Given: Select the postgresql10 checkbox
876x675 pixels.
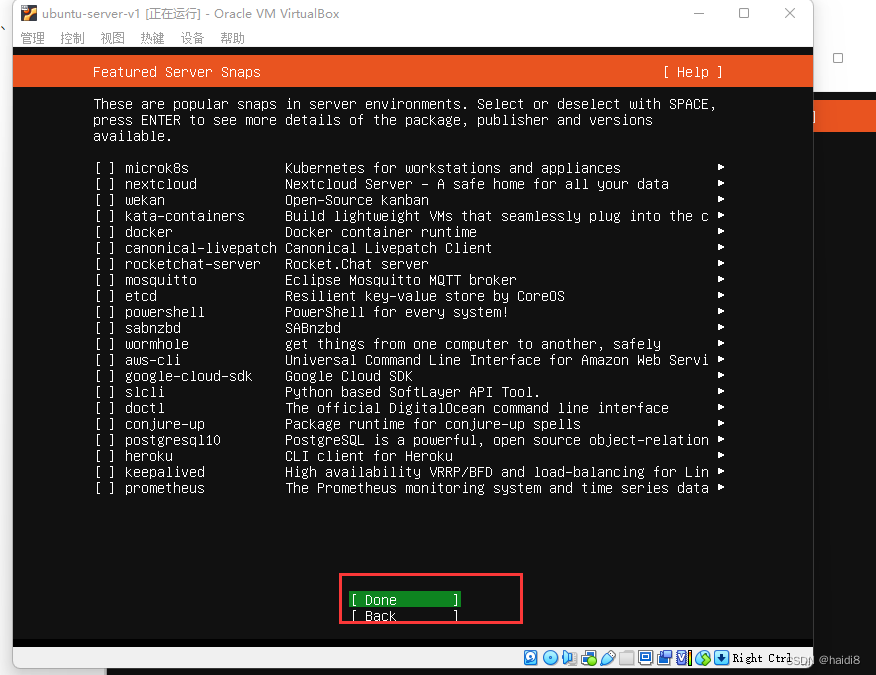Looking at the screenshot, I should (104, 440).
